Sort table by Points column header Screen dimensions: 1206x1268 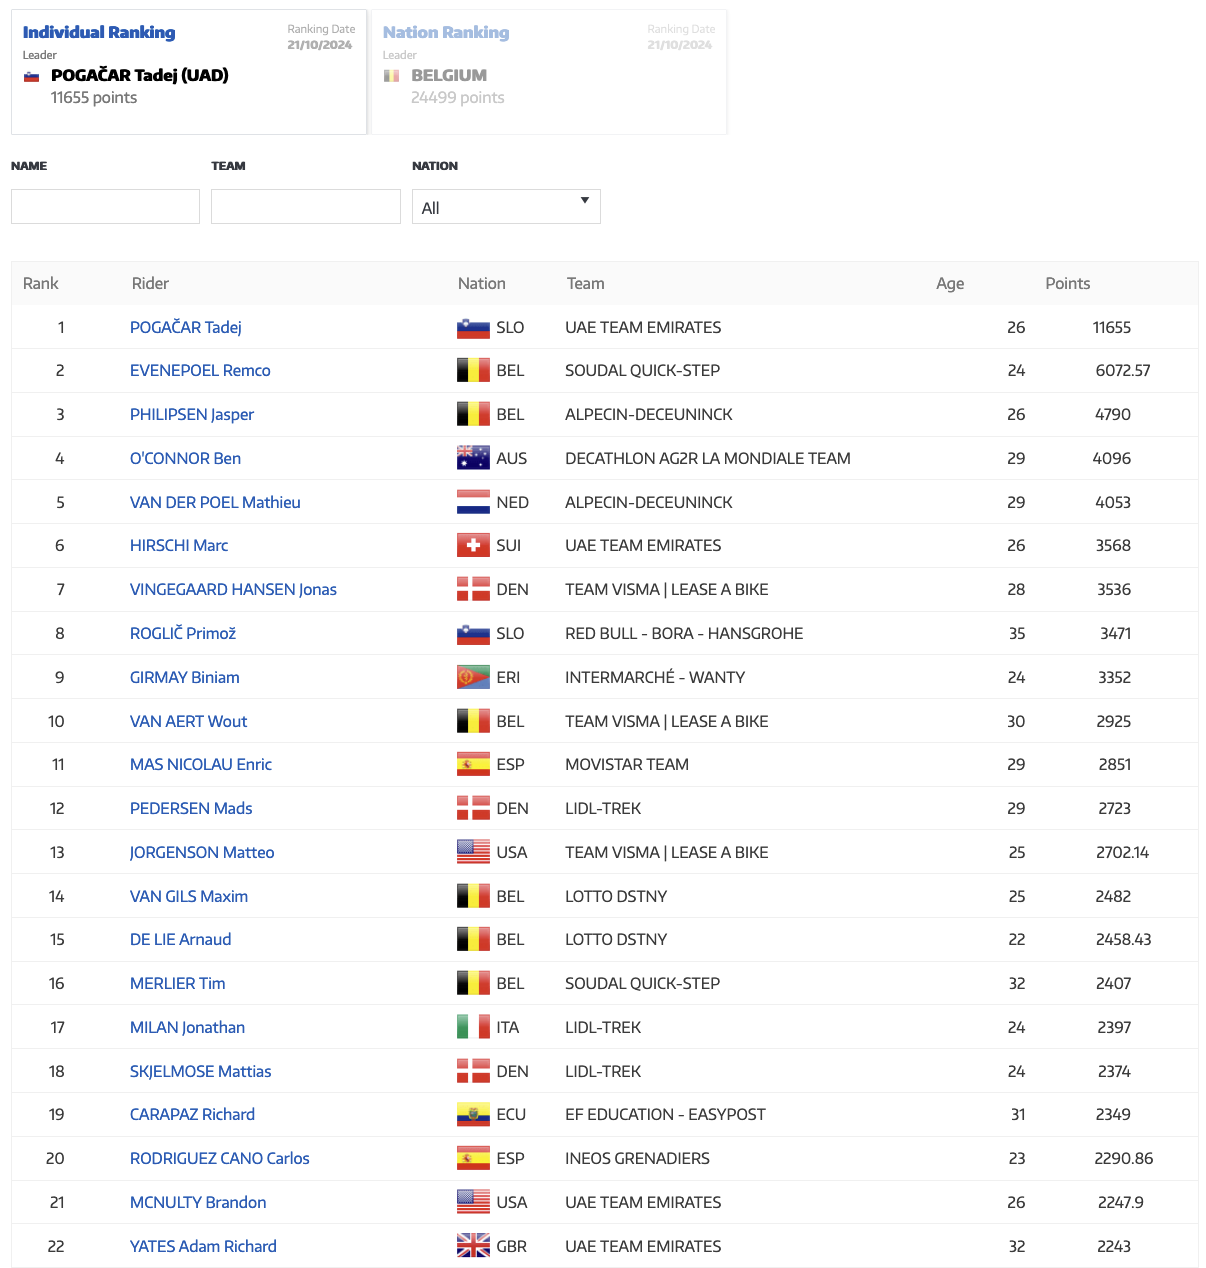(x=1067, y=283)
